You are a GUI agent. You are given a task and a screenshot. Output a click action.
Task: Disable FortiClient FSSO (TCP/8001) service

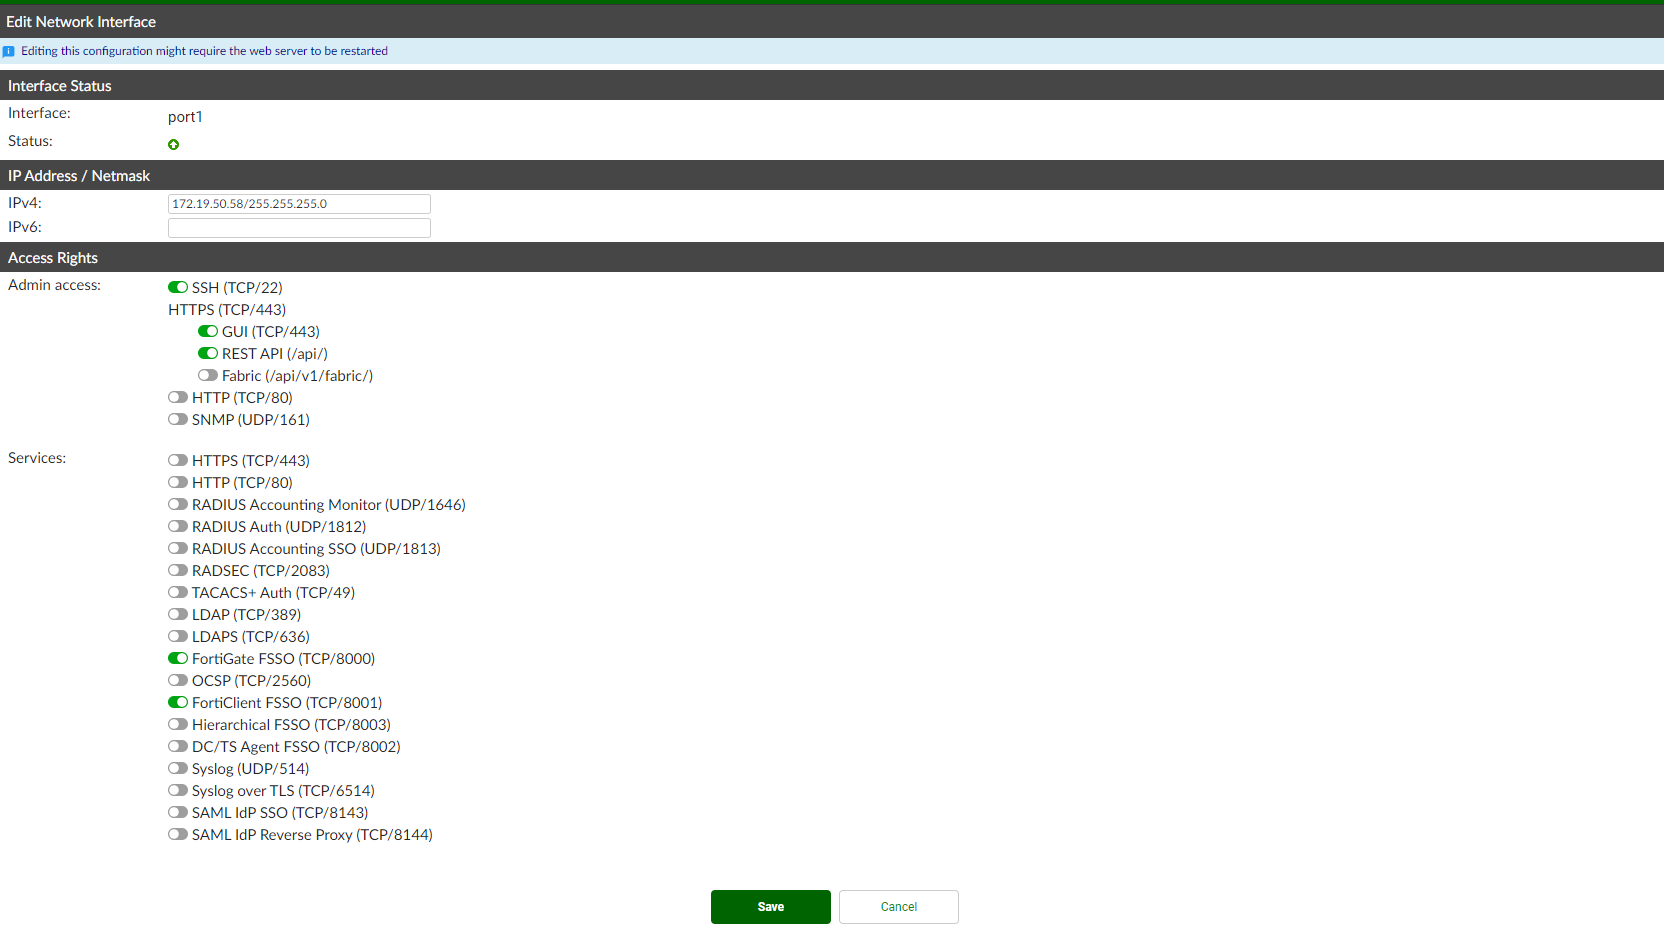tap(178, 702)
